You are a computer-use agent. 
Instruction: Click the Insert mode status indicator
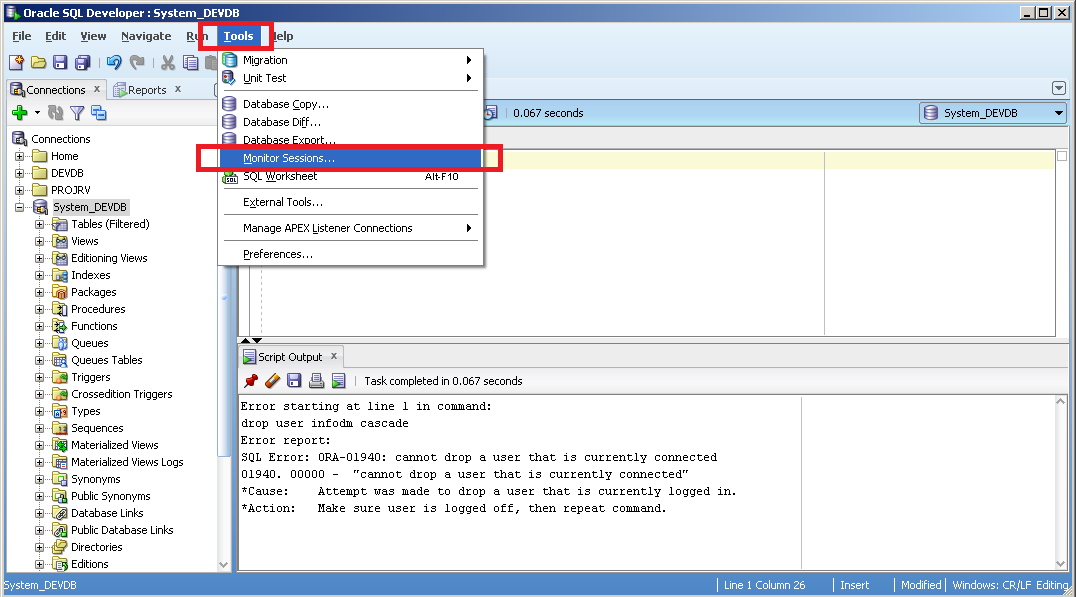click(854, 585)
